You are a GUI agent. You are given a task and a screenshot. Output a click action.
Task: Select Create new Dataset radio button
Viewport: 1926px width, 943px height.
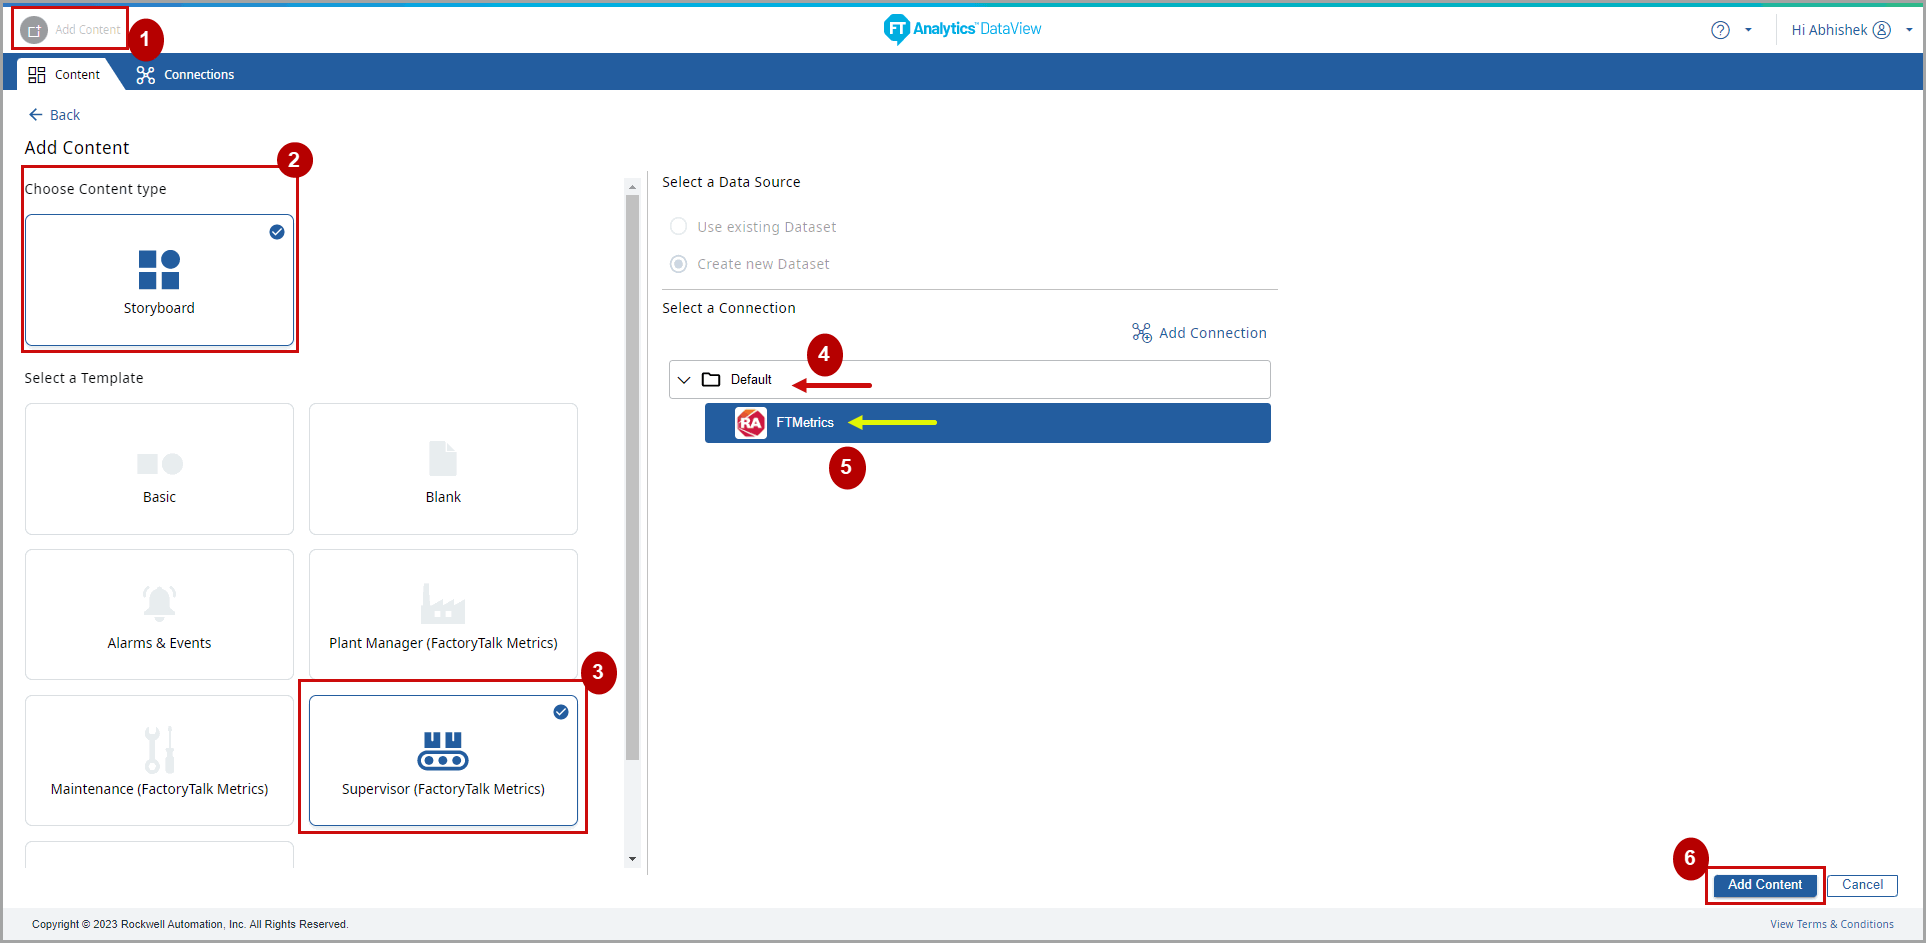(x=679, y=264)
